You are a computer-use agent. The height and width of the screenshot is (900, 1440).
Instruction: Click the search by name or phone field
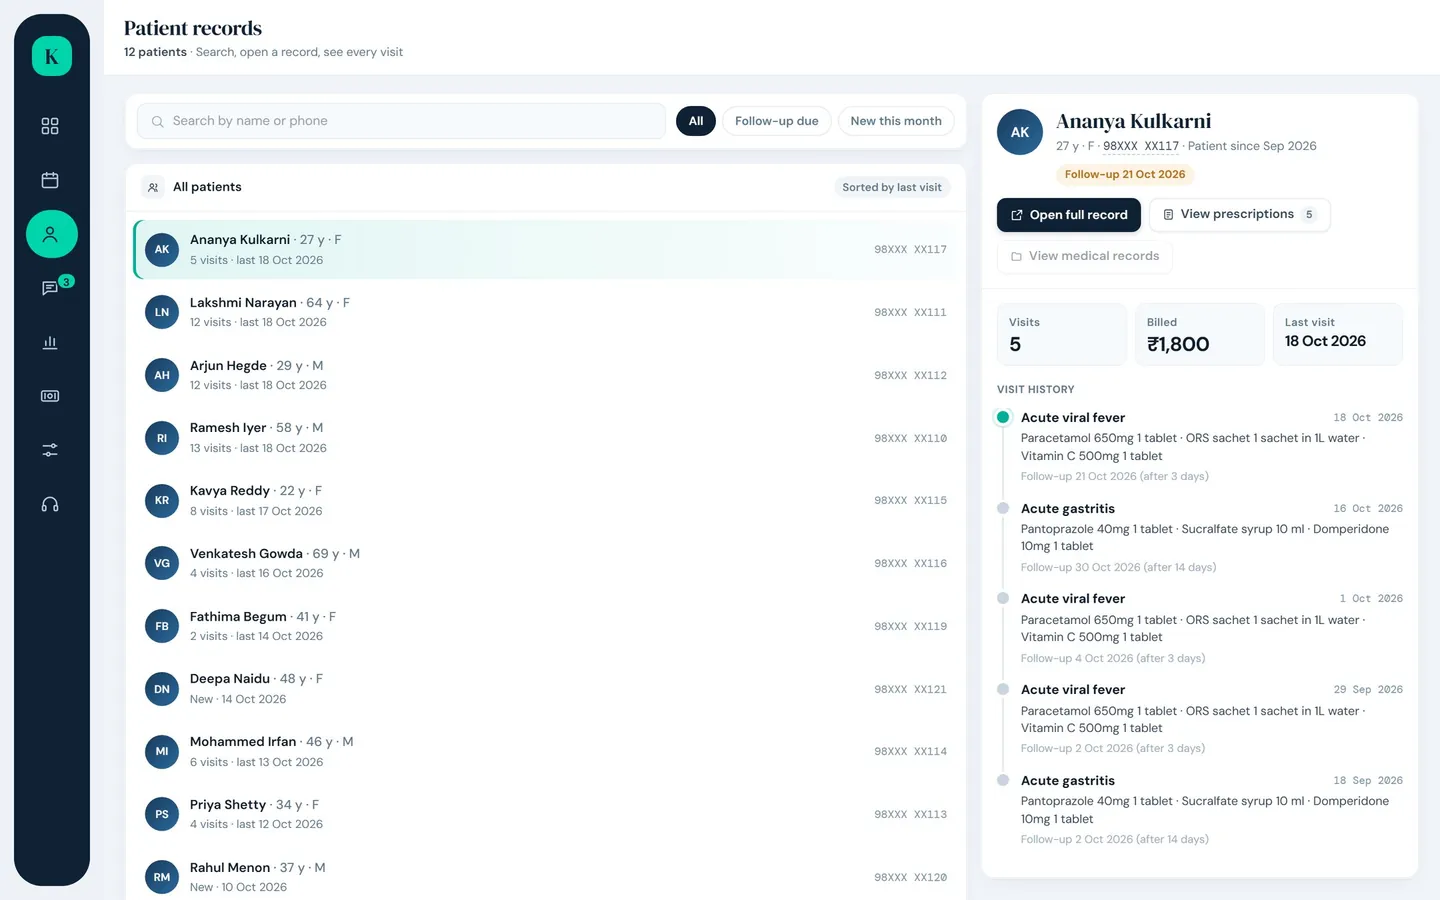(x=402, y=121)
